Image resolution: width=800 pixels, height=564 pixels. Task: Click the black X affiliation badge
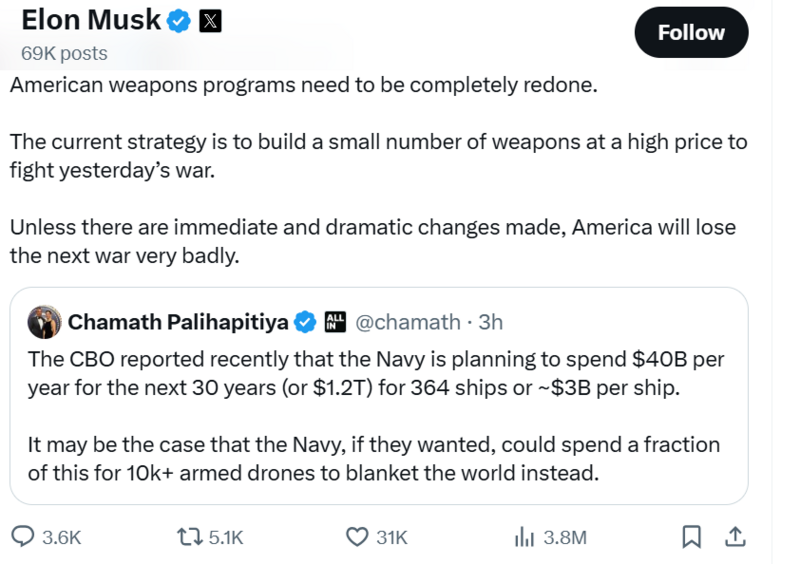tap(210, 20)
